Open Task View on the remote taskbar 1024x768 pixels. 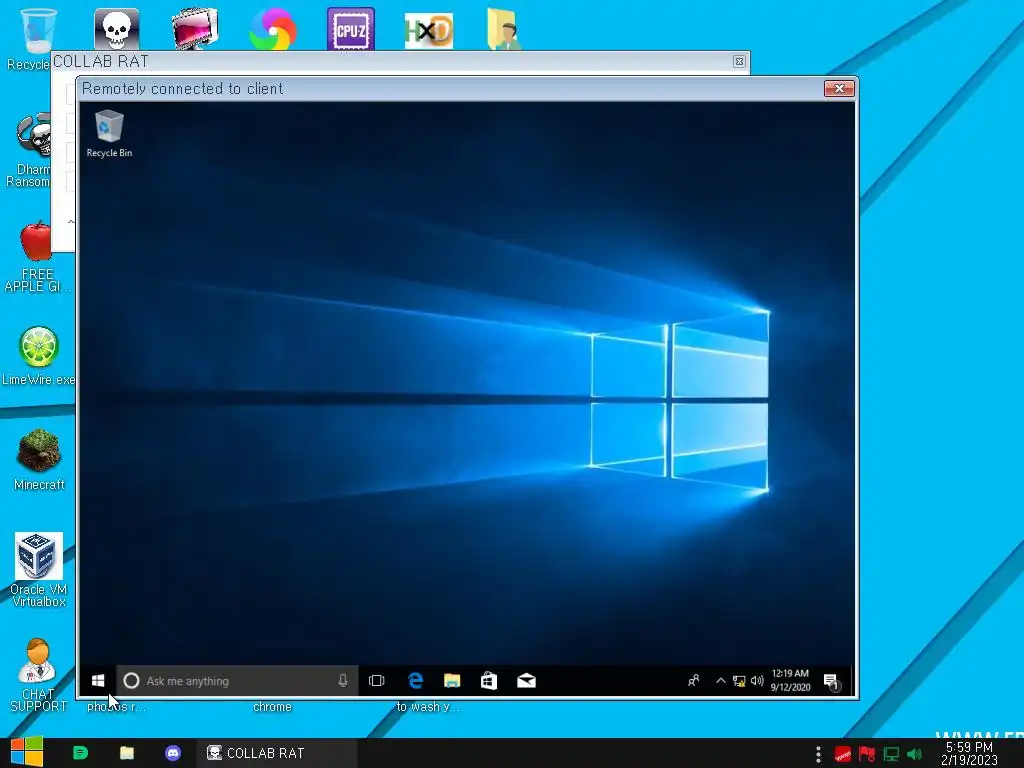click(x=377, y=681)
